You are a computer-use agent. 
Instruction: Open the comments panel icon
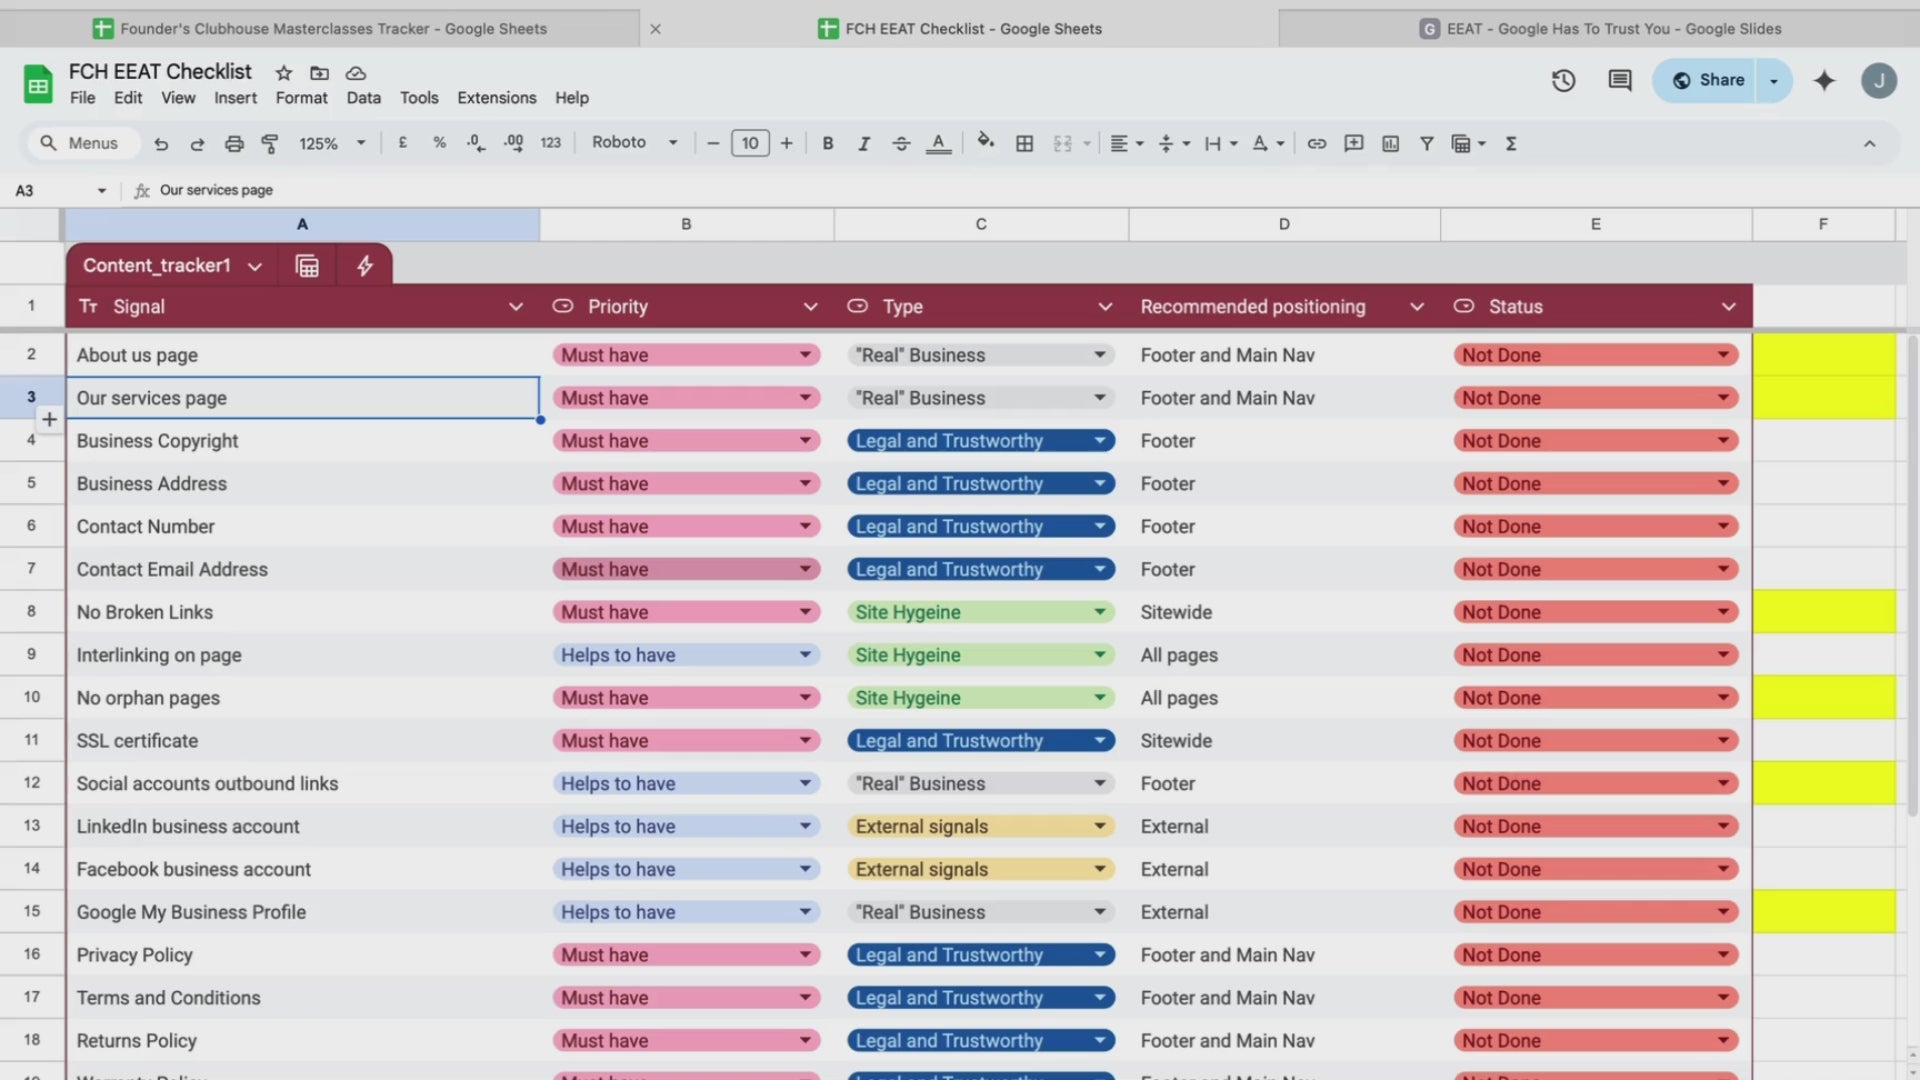pos(1619,80)
